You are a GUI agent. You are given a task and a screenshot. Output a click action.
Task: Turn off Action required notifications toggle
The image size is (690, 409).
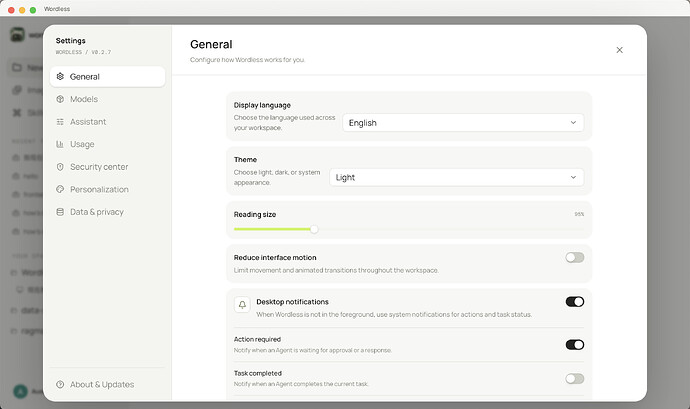click(x=575, y=345)
